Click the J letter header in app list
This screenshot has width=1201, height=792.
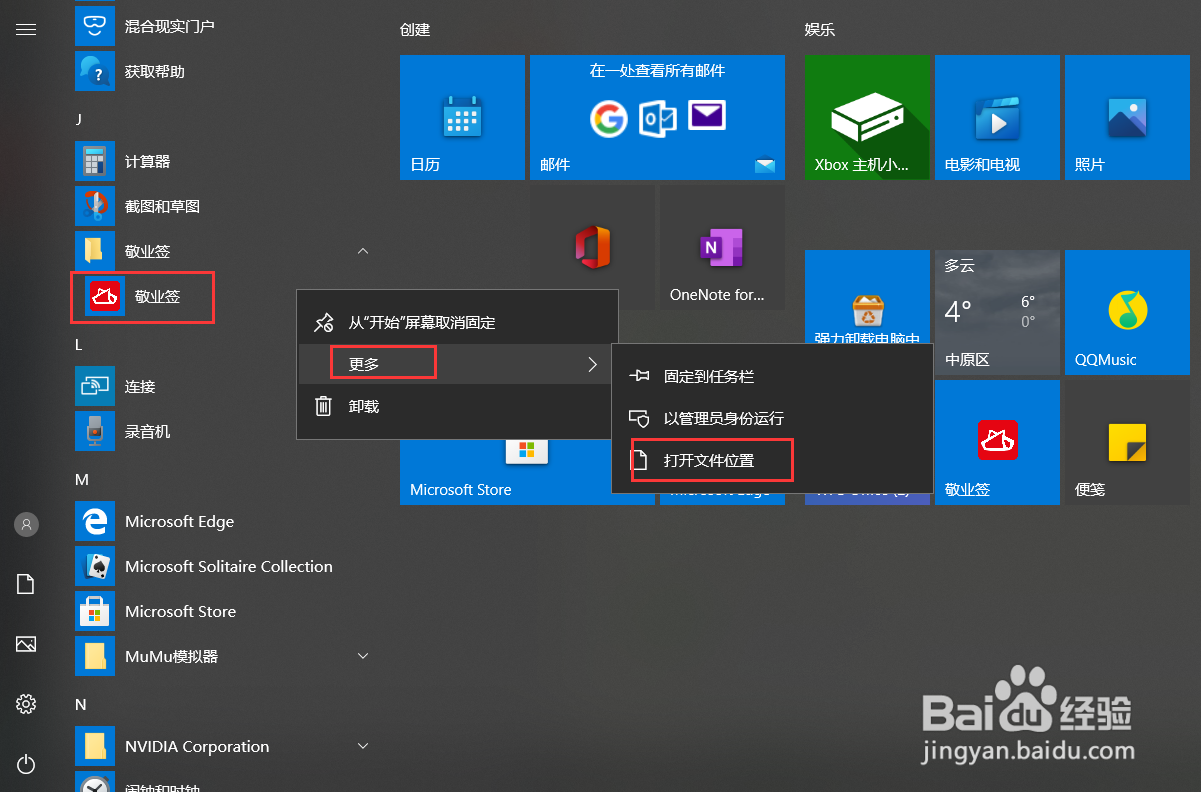pos(78,119)
